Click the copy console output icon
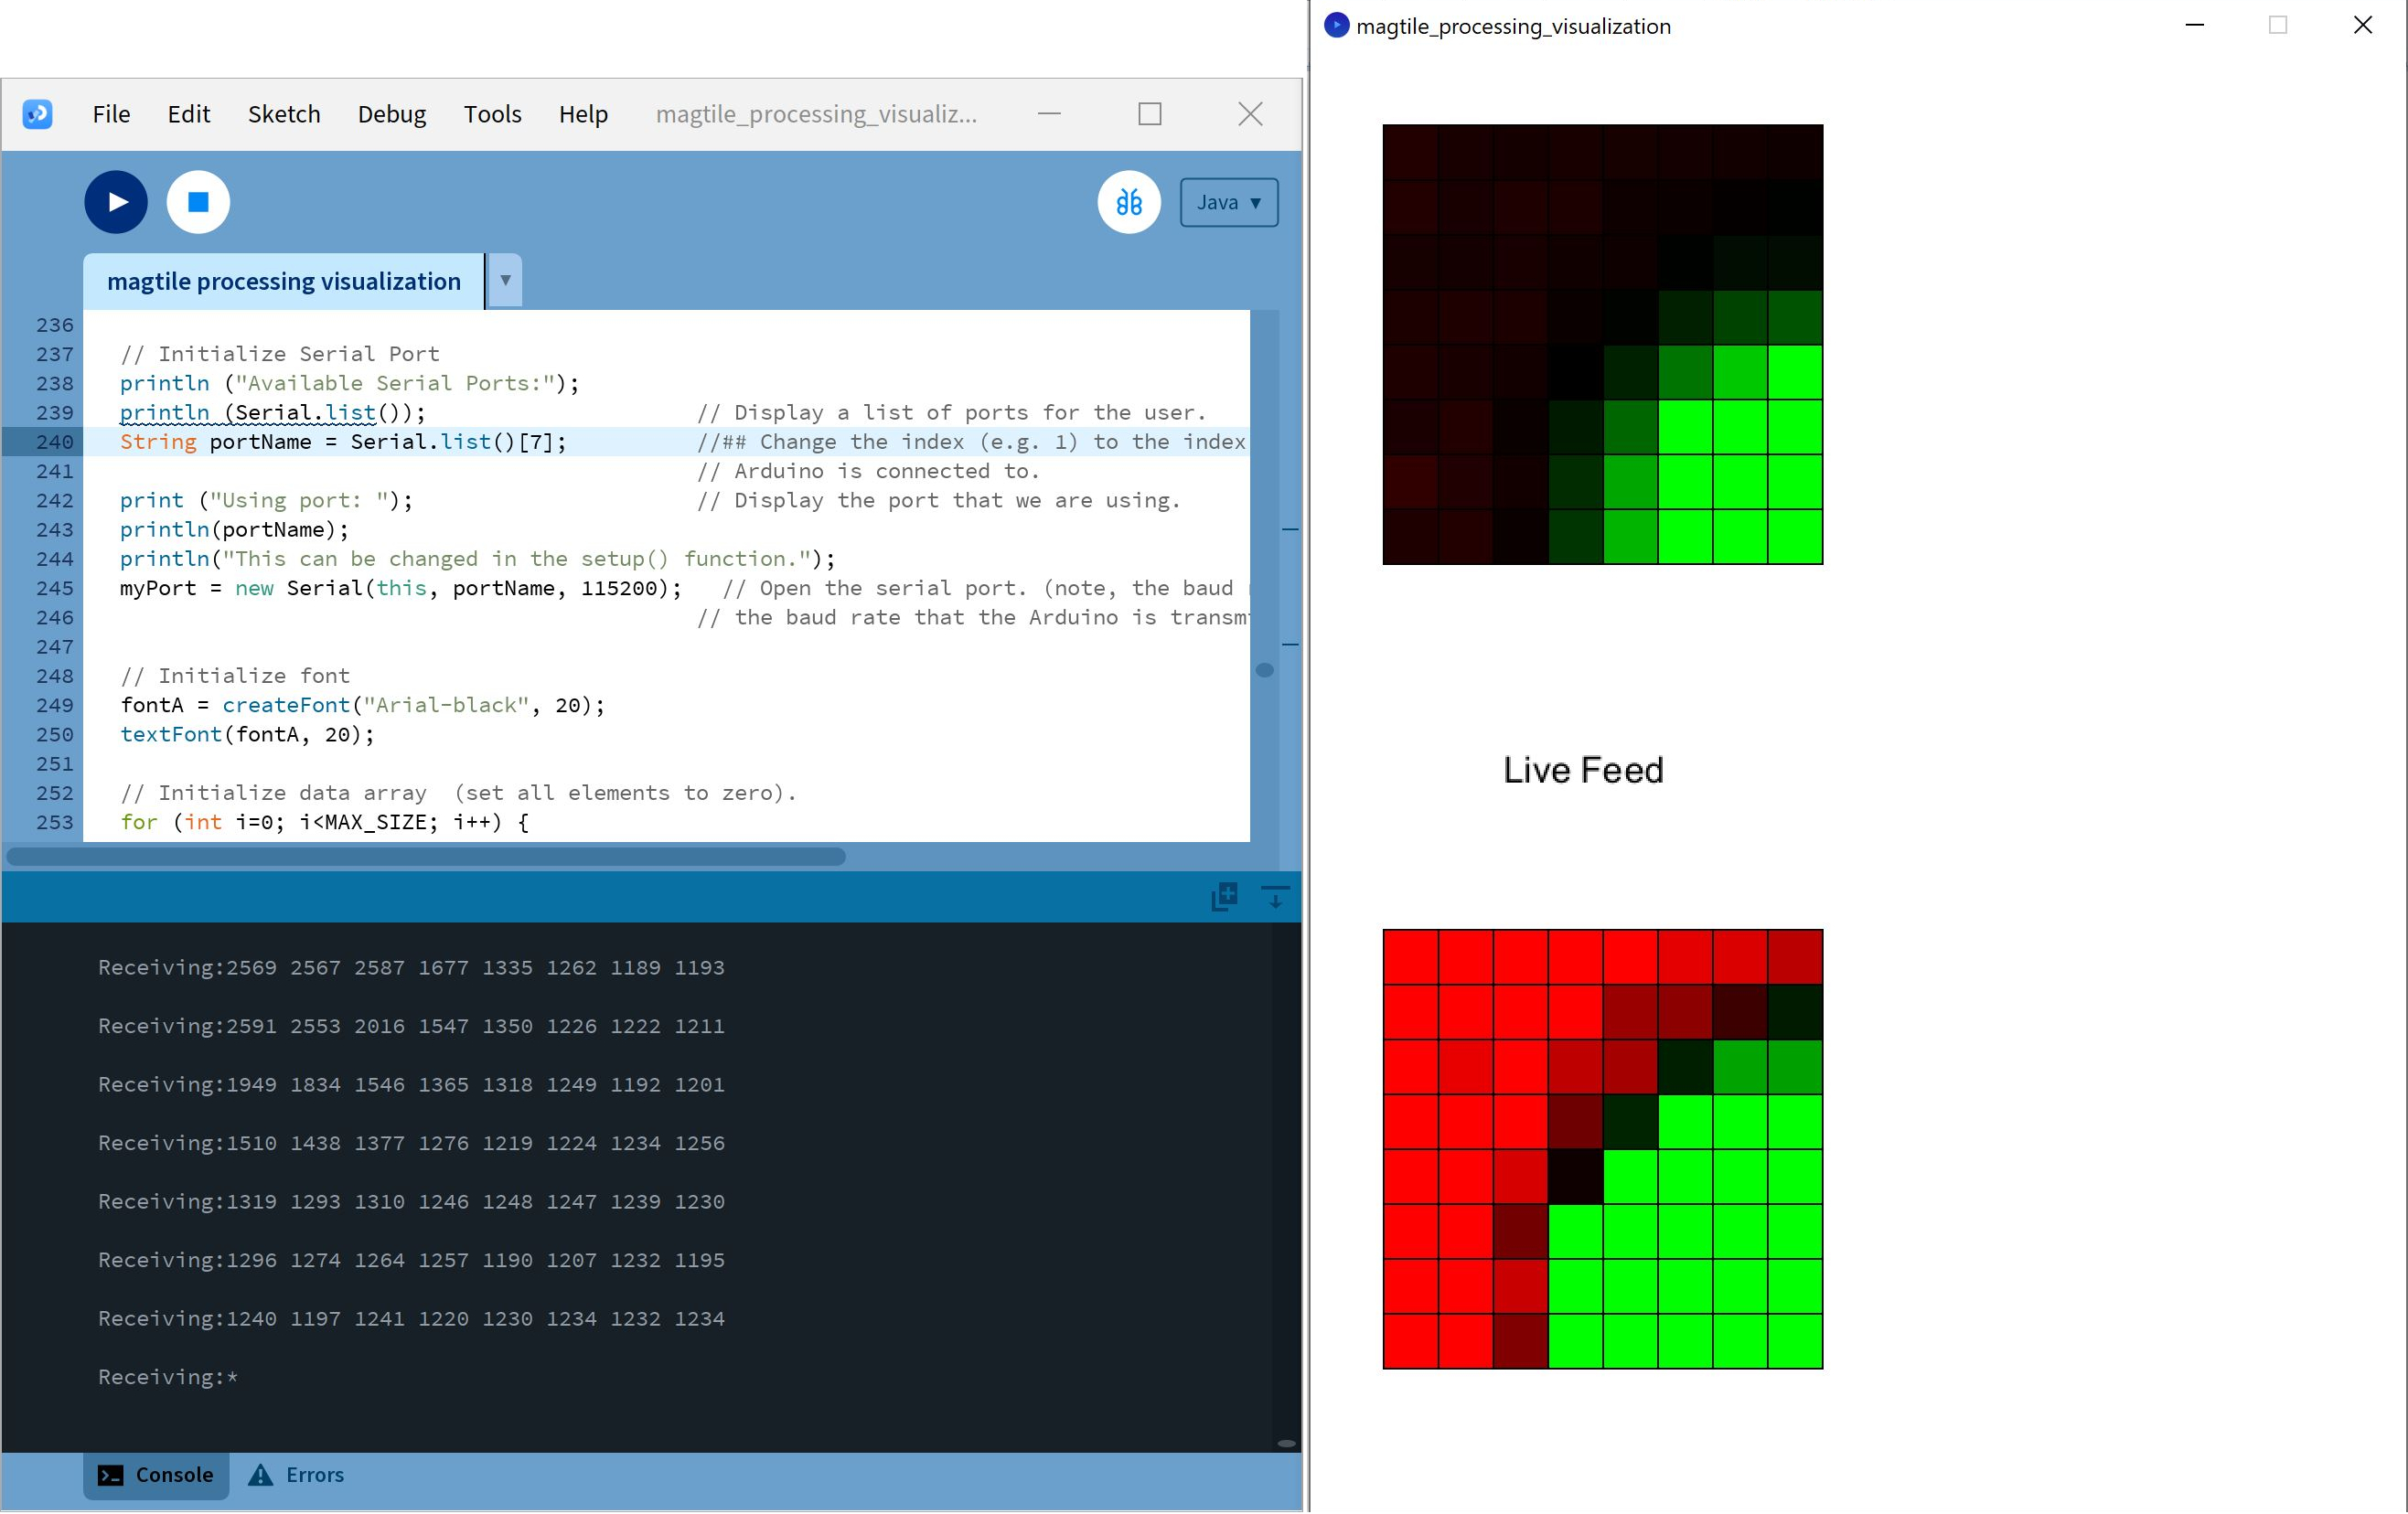This screenshot has width=2408, height=1514. (x=1224, y=896)
